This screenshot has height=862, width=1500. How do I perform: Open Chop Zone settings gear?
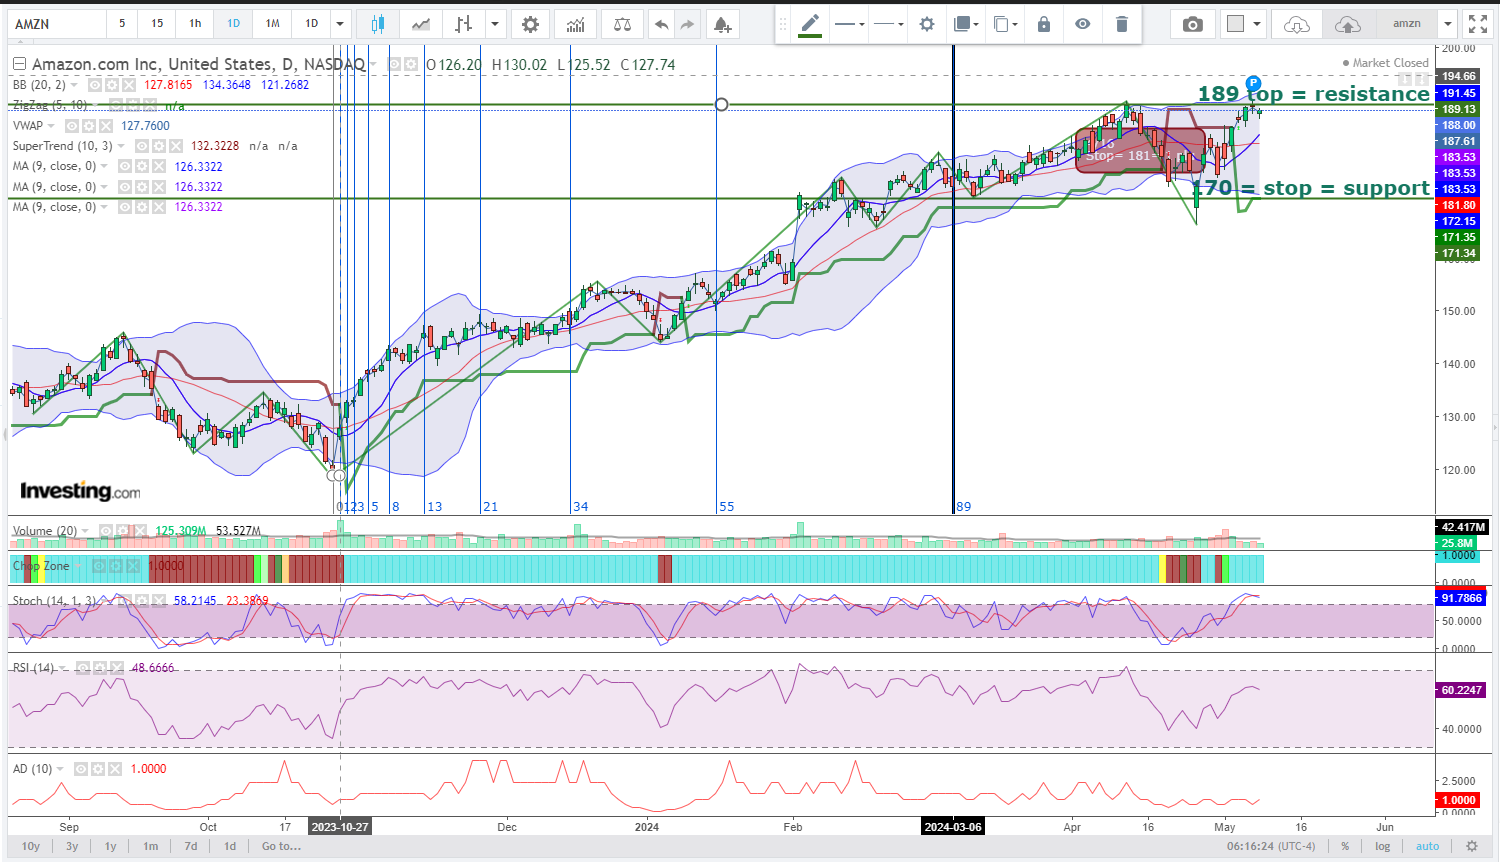tap(118, 566)
